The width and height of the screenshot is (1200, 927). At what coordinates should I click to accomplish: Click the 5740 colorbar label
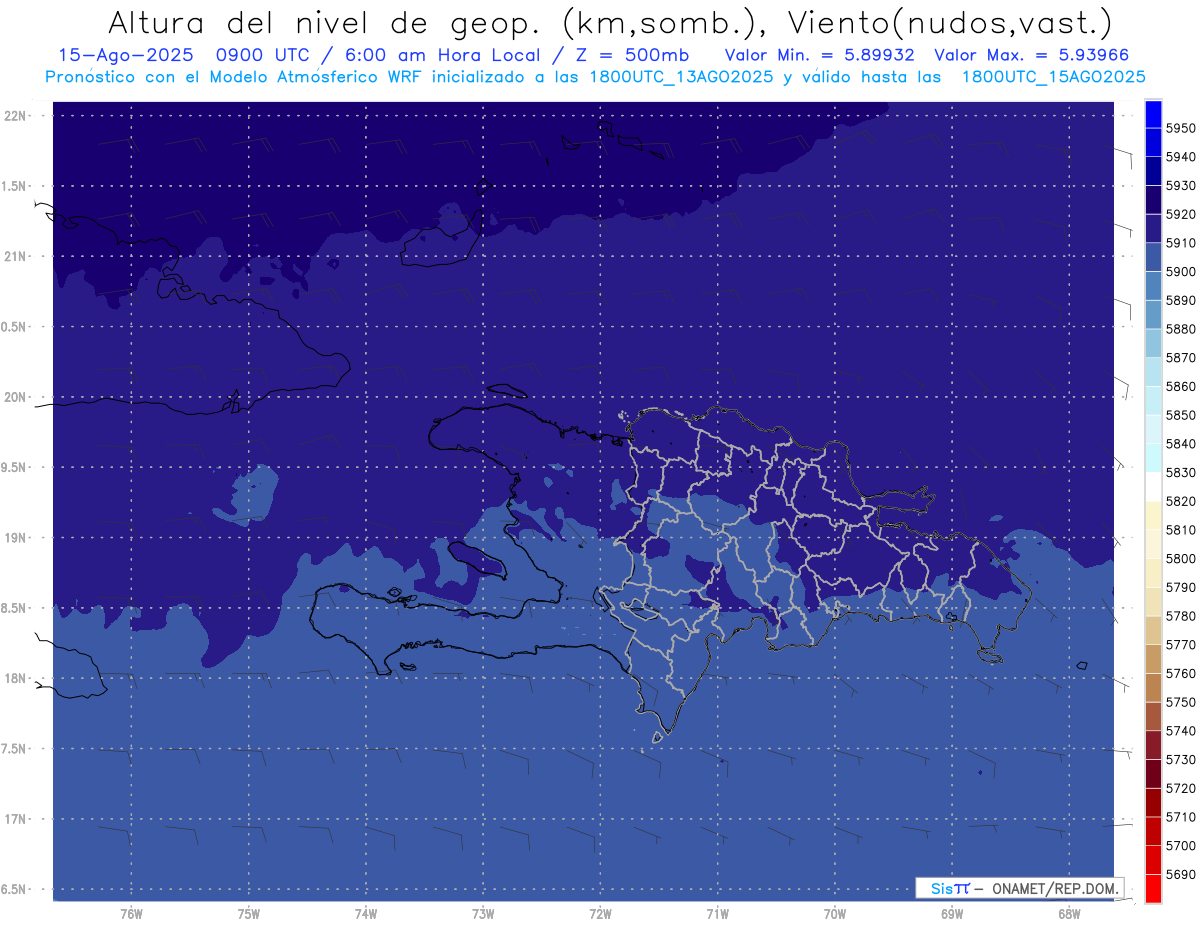pyautogui.click(x=1180, y=731)
